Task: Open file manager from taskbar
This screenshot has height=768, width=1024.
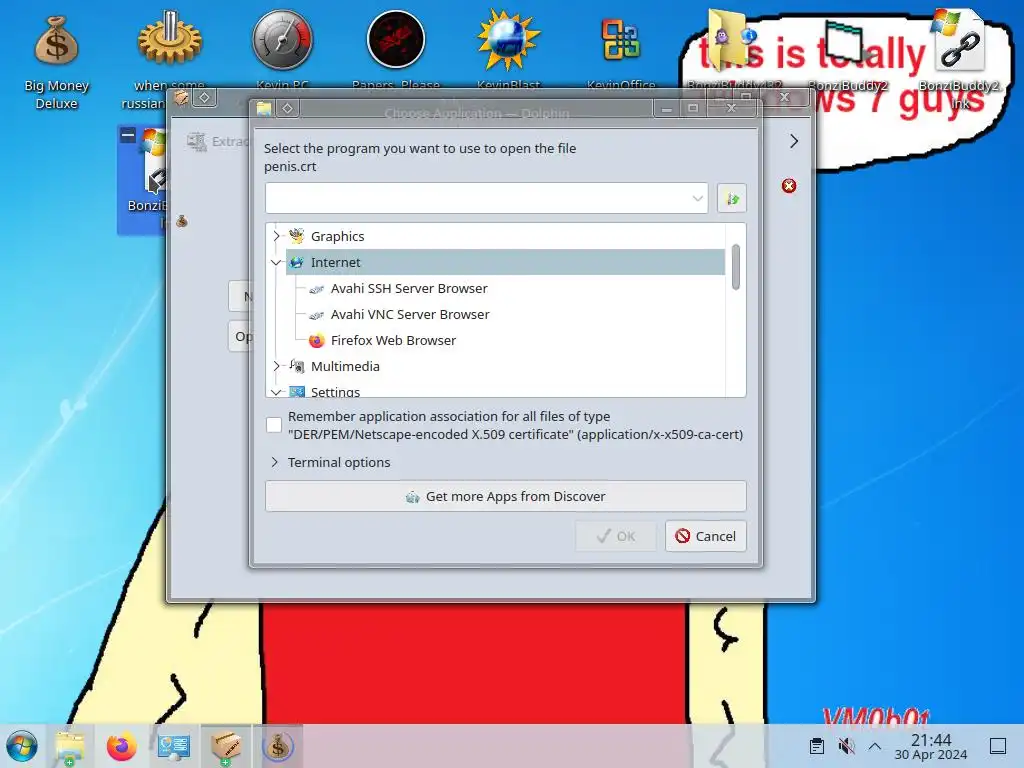Action: (70, 746)
